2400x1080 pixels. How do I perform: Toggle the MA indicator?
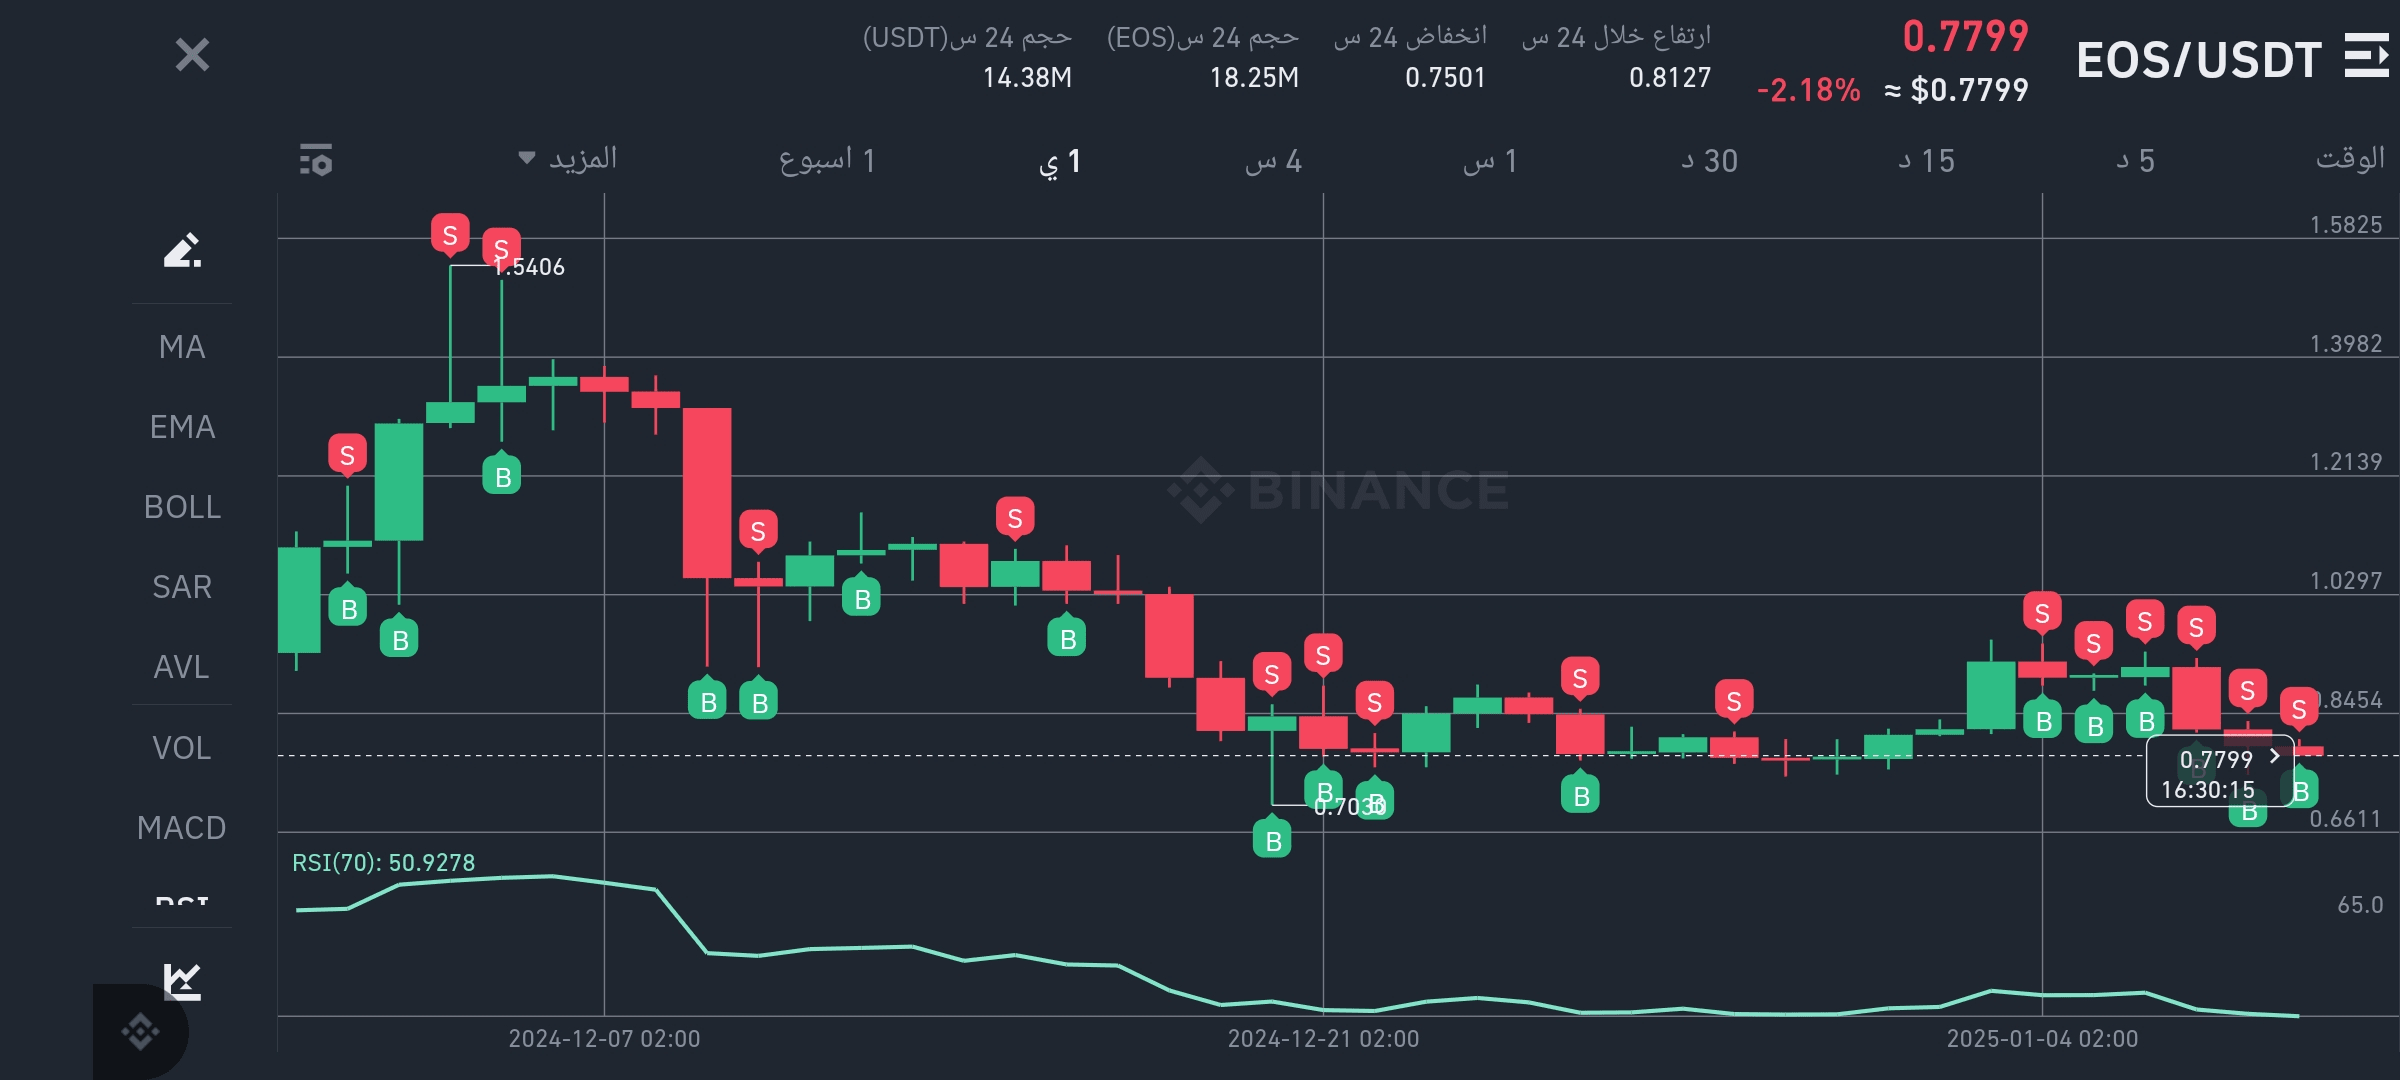point(182,347)
